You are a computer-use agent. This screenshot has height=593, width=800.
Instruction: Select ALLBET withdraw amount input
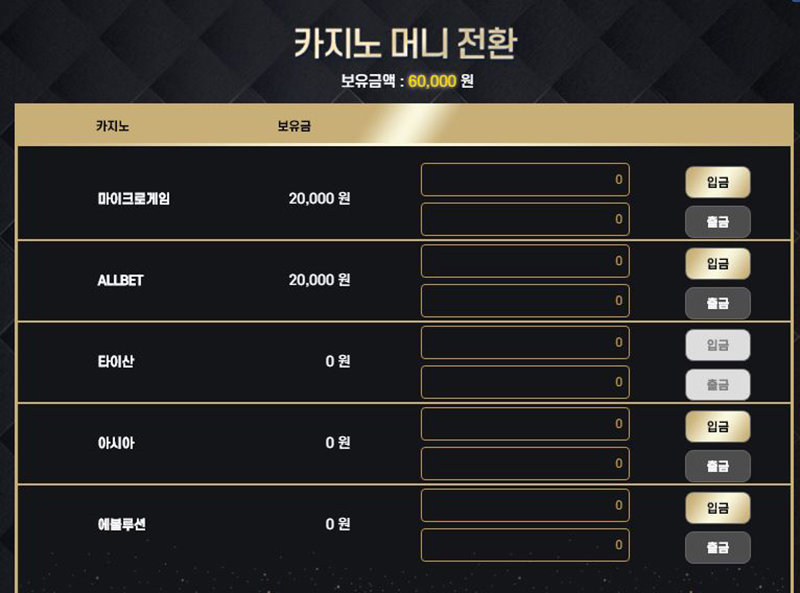pos(525,300)
